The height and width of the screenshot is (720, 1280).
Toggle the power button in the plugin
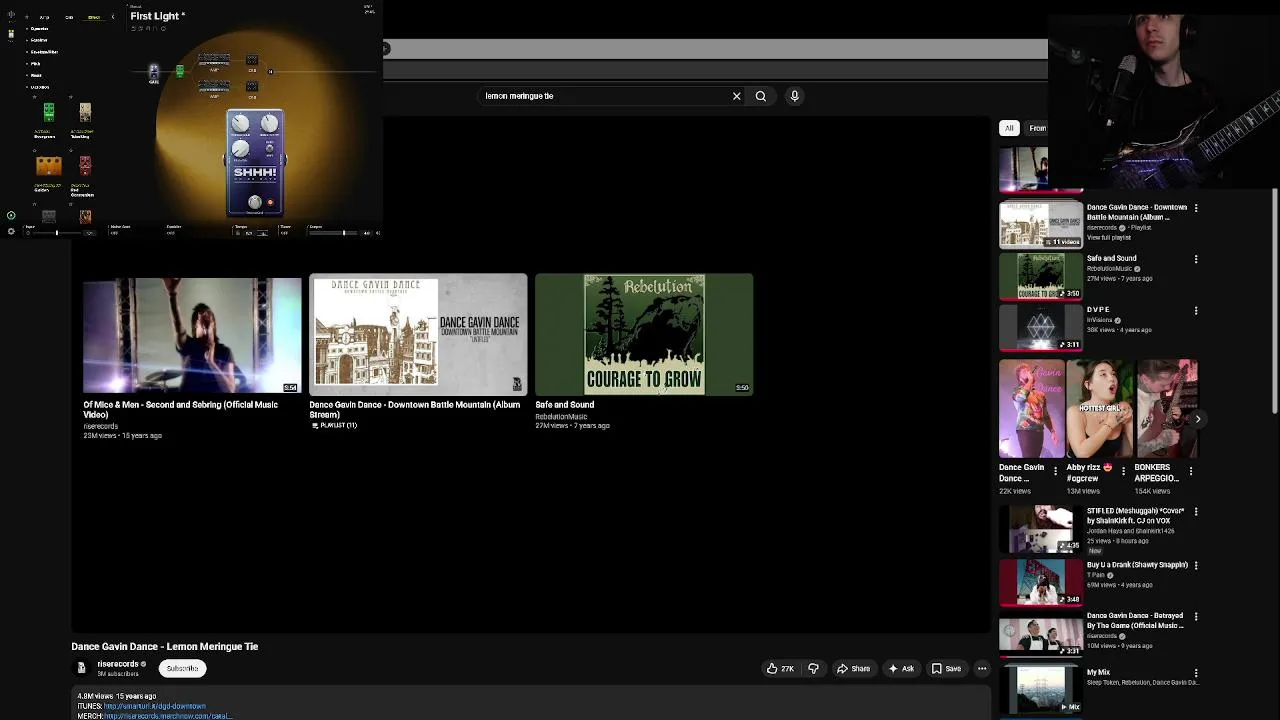11,215
